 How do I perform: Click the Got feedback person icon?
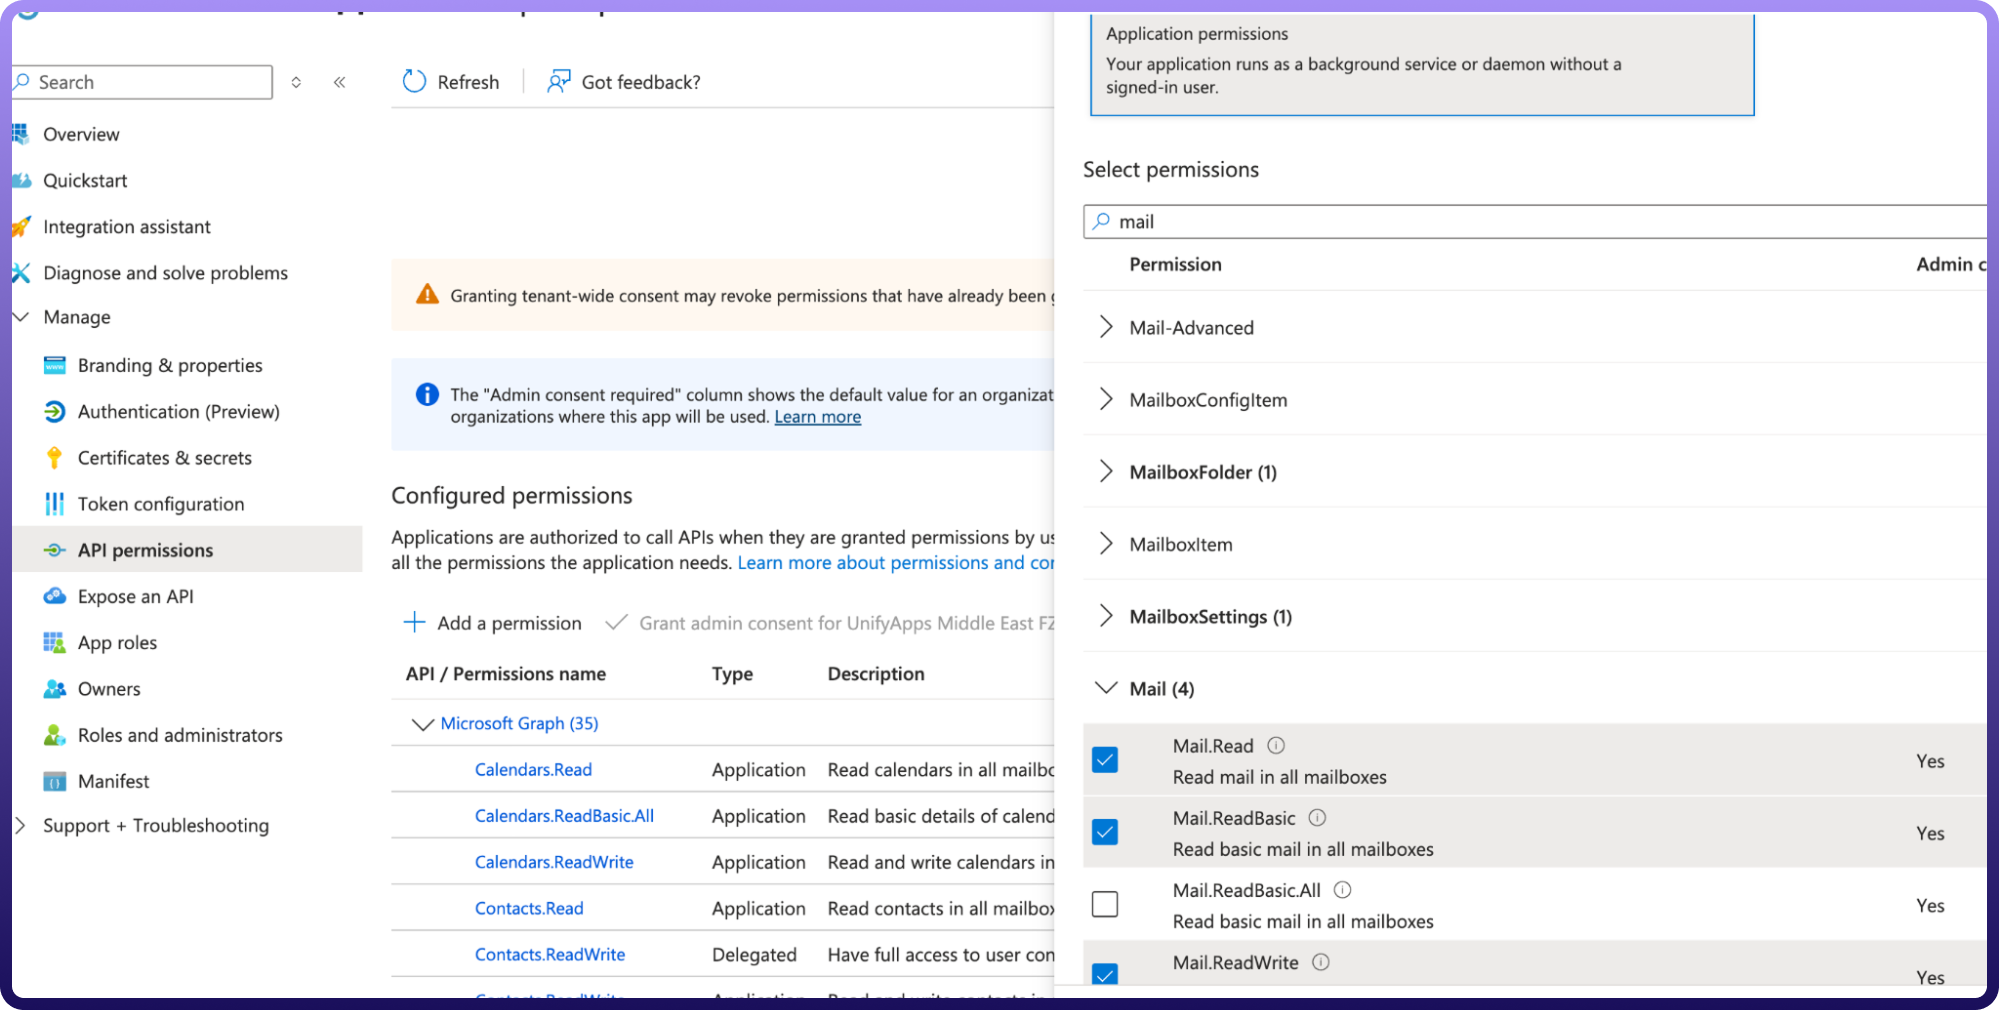(558, 81)
